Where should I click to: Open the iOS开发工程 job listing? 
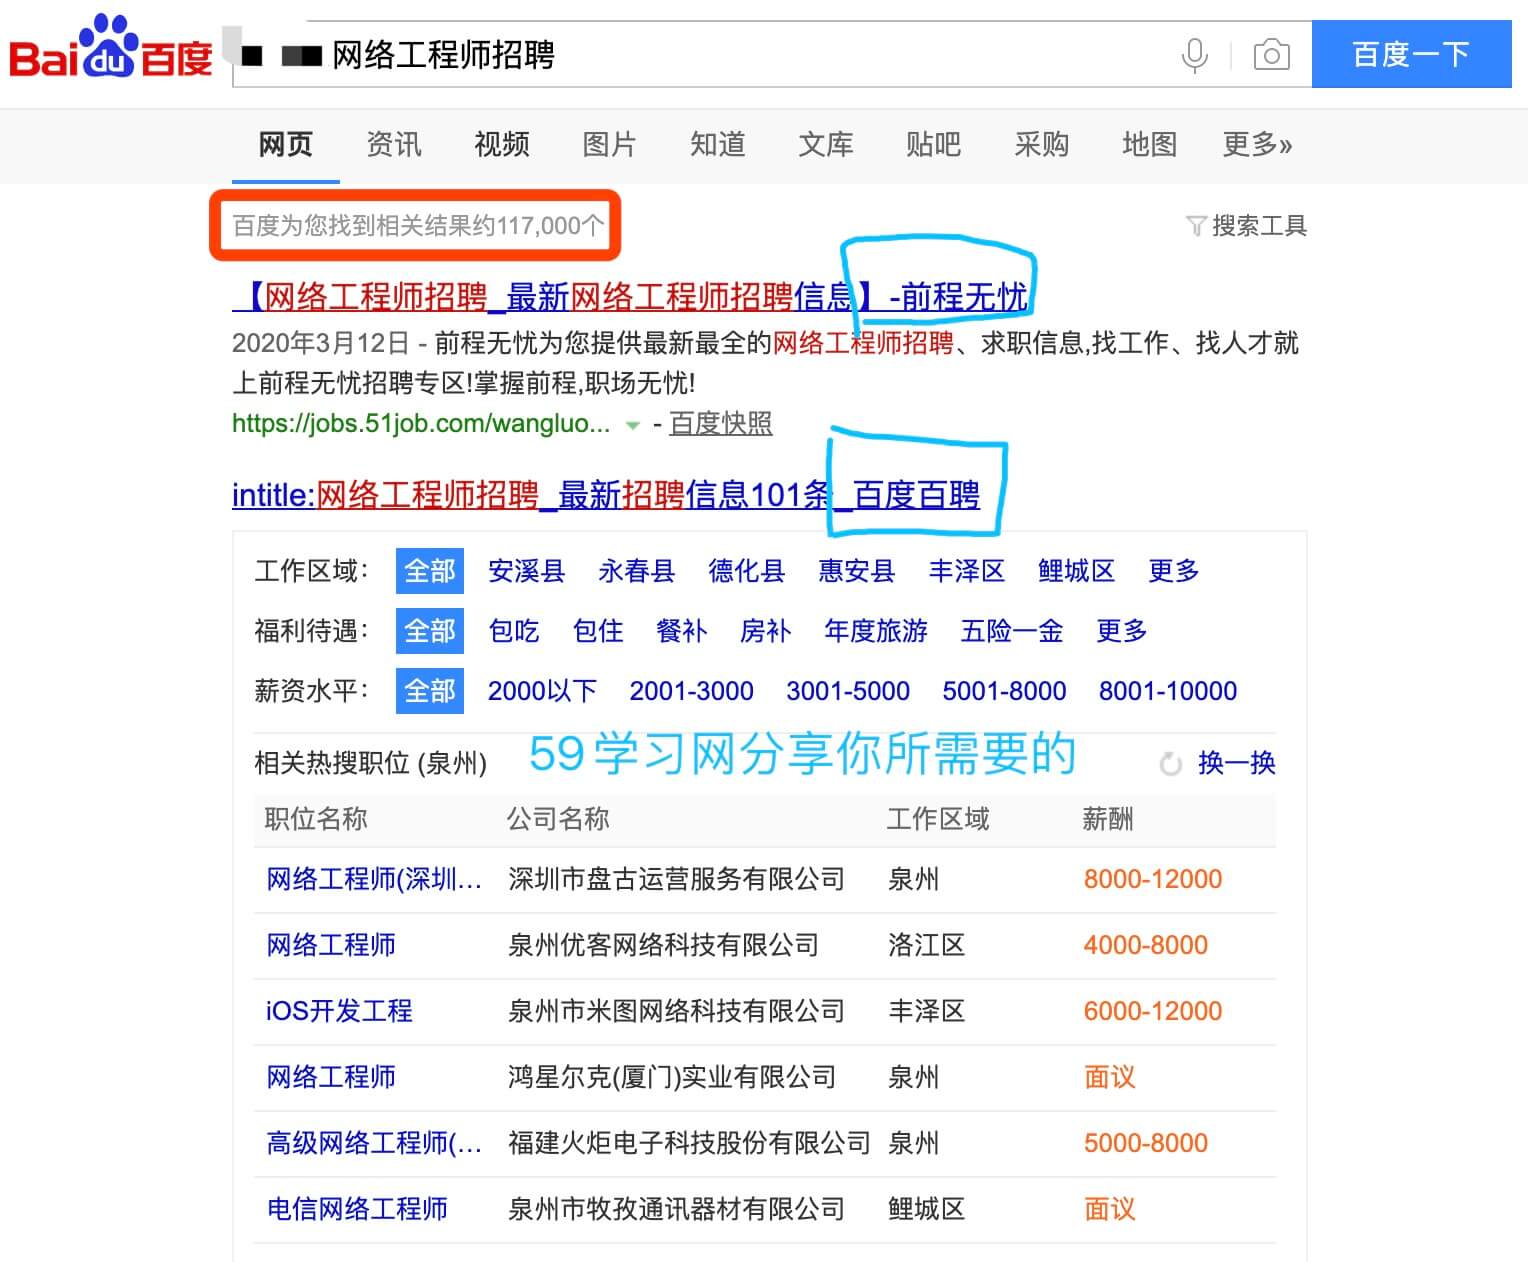339,1011
